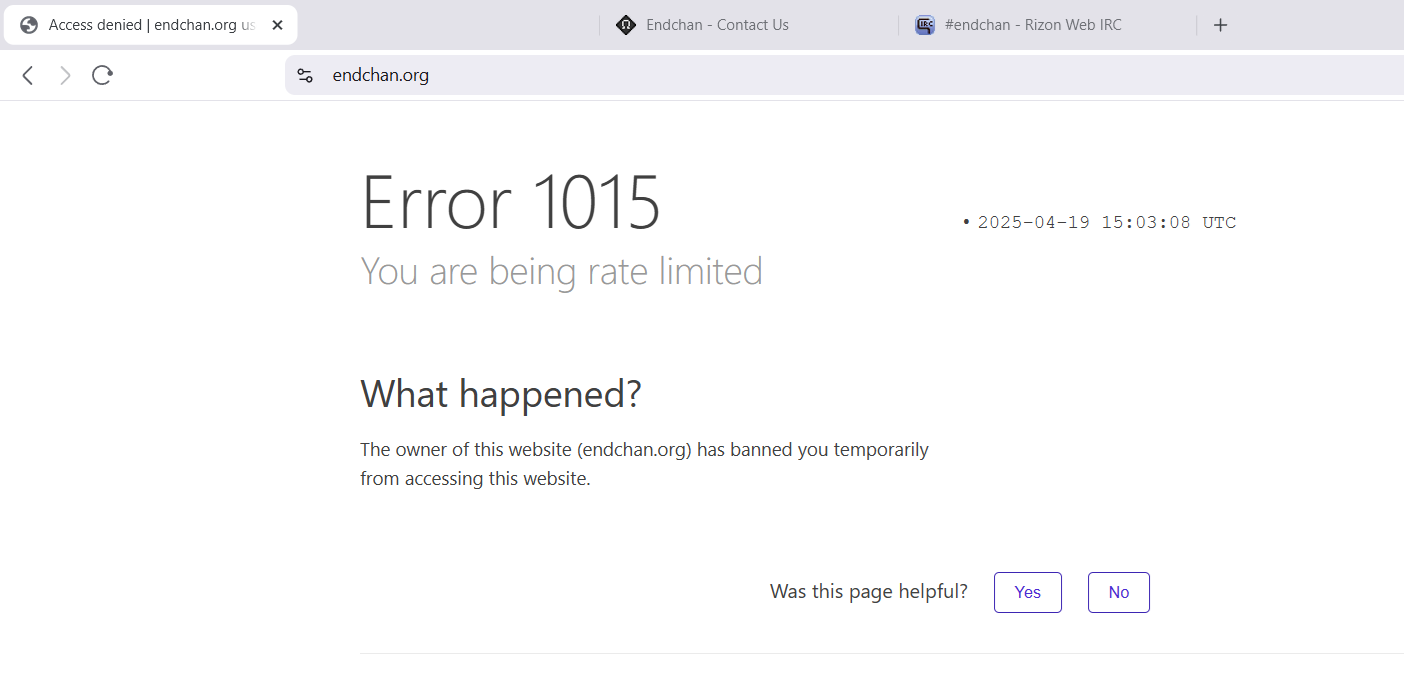This screenshot has height=685, width=1404.
Task: Click the UTC timestamp text
Action: point(1106,222)
